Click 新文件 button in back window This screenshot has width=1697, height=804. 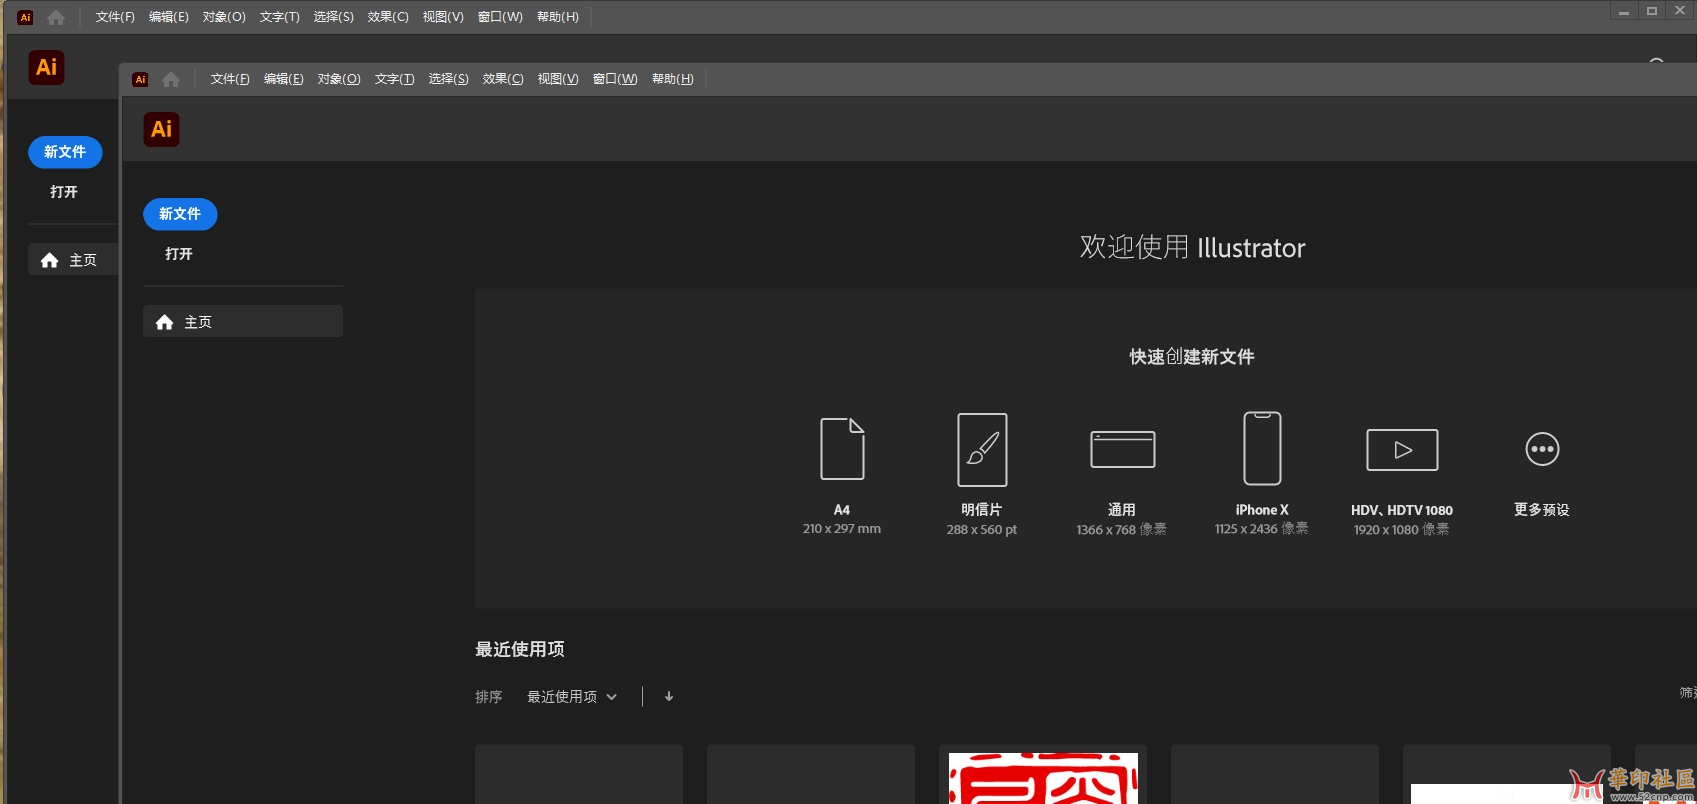click(65, 152)
